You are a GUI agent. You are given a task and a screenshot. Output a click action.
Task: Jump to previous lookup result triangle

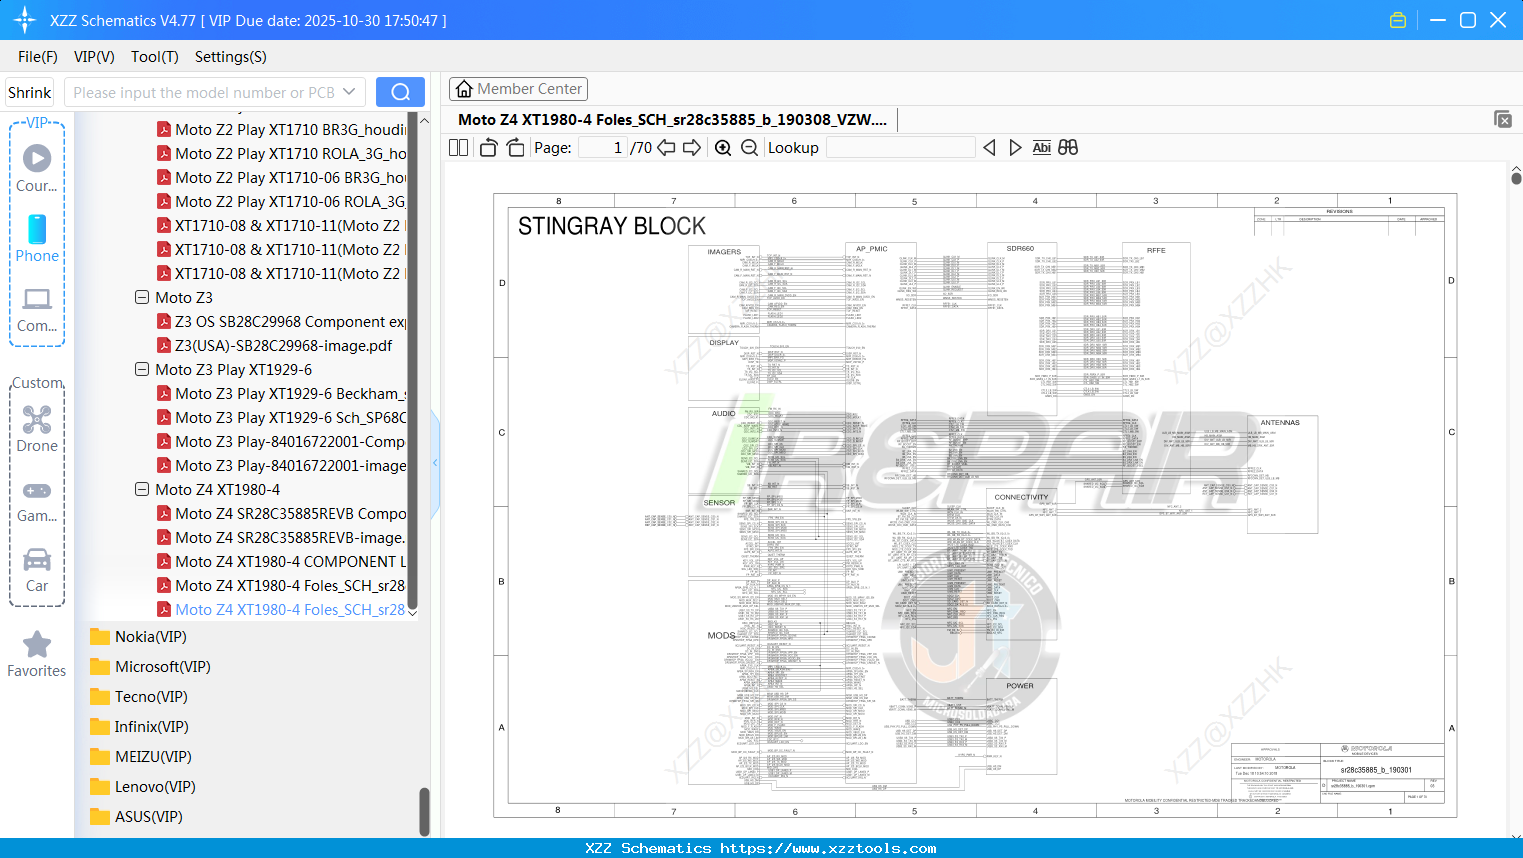pos(989,148)
